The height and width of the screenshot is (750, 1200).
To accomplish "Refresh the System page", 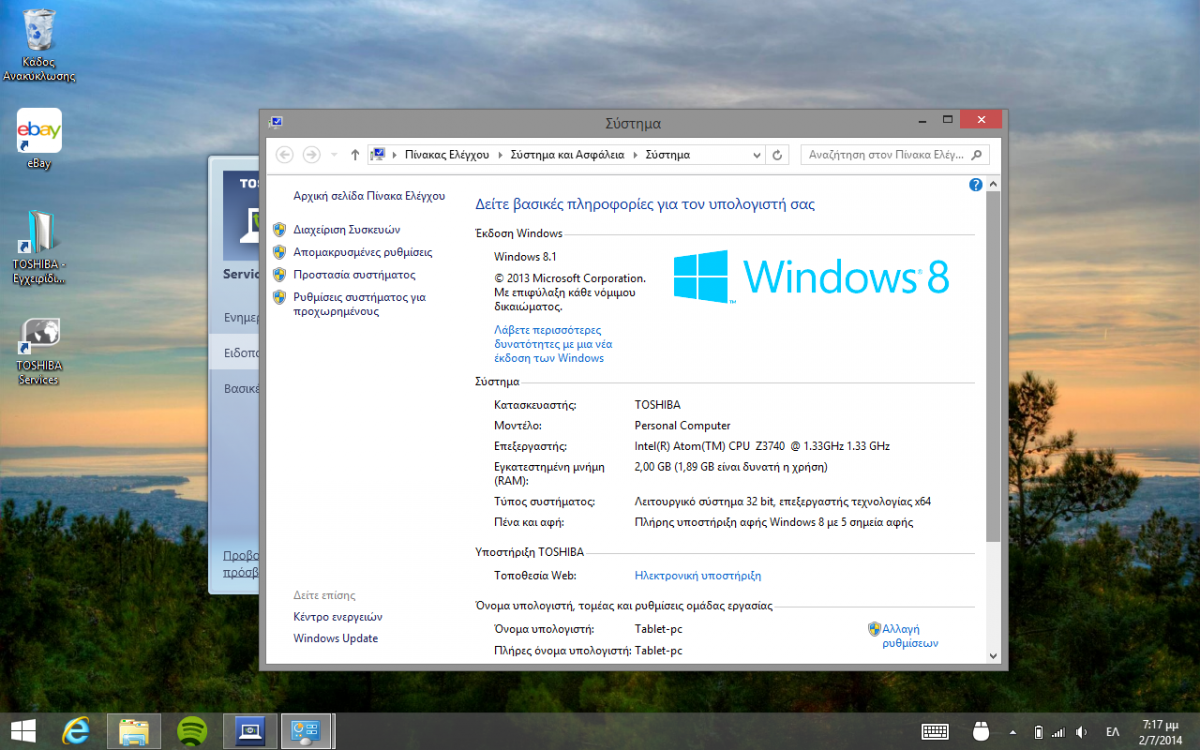I will click(778, 155).
